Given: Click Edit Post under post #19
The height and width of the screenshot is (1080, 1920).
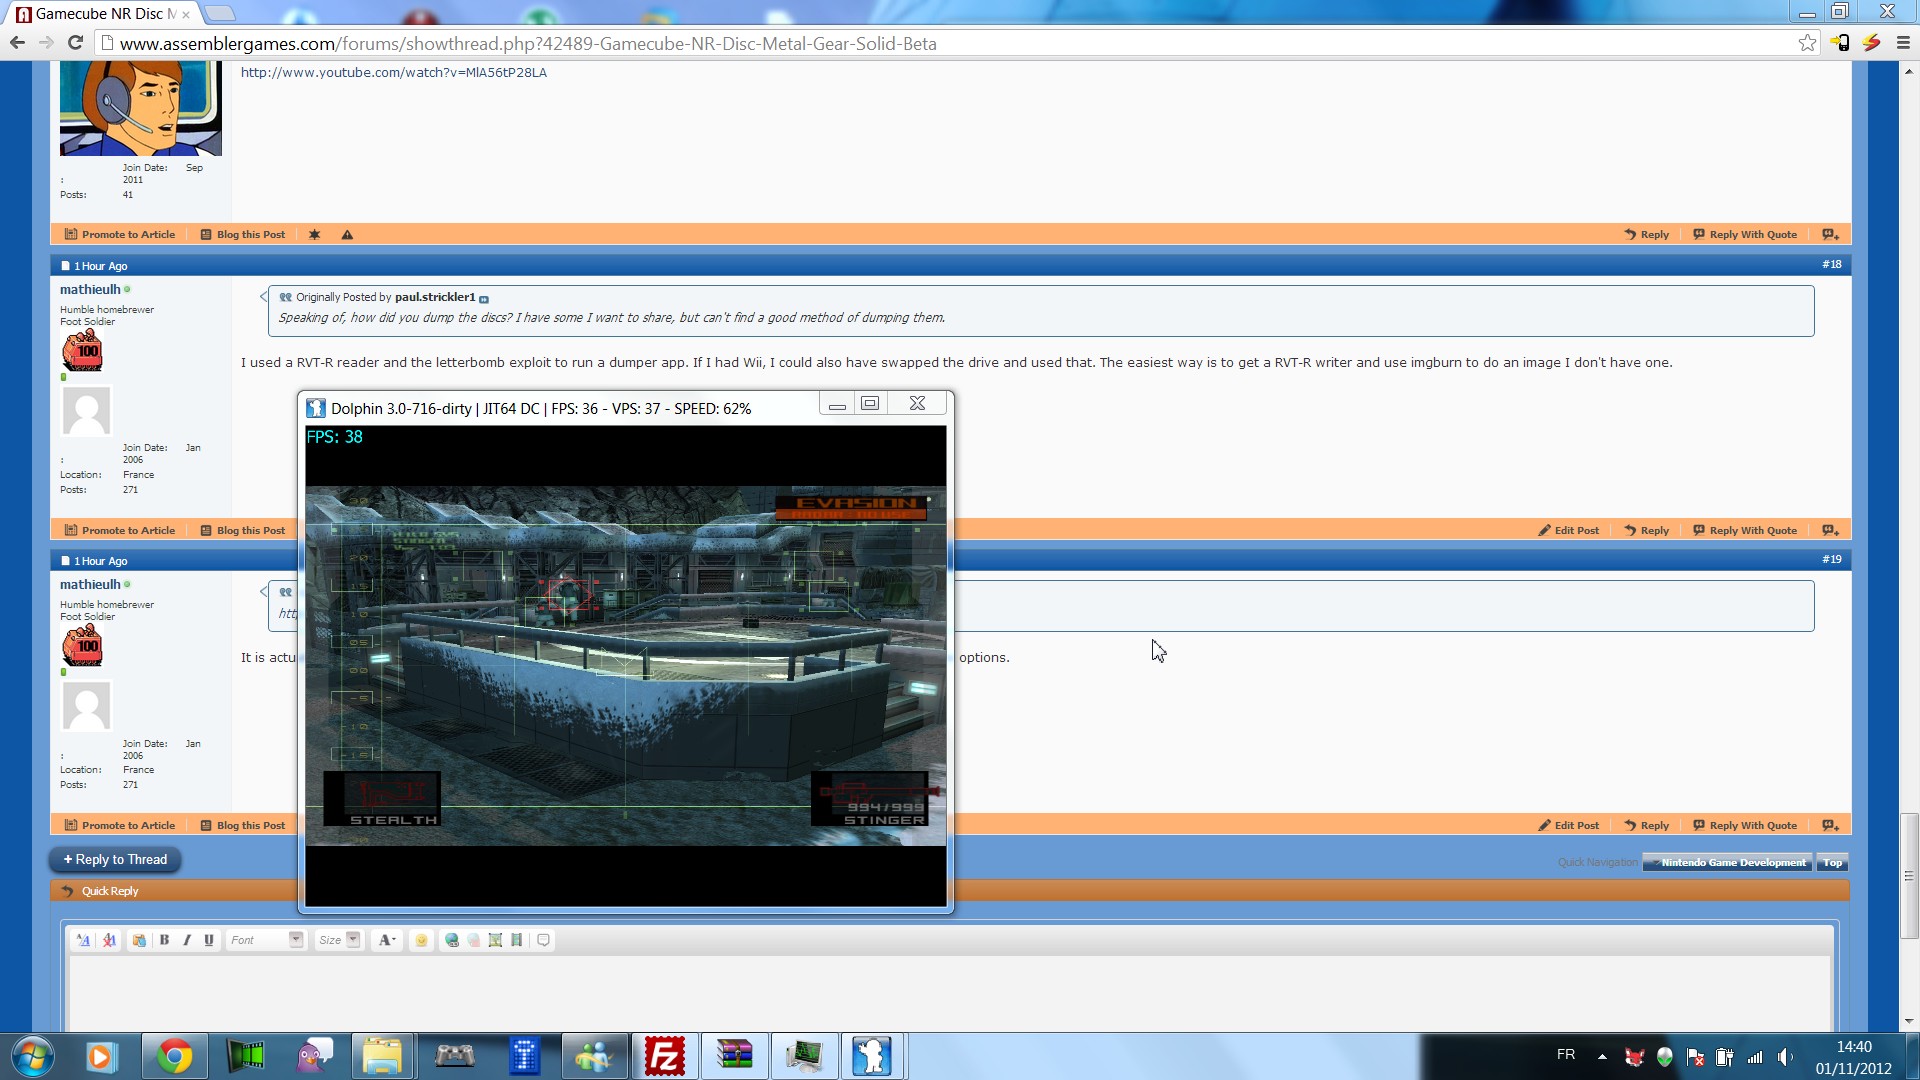Looking at the screenshot, I should 1569,825.
